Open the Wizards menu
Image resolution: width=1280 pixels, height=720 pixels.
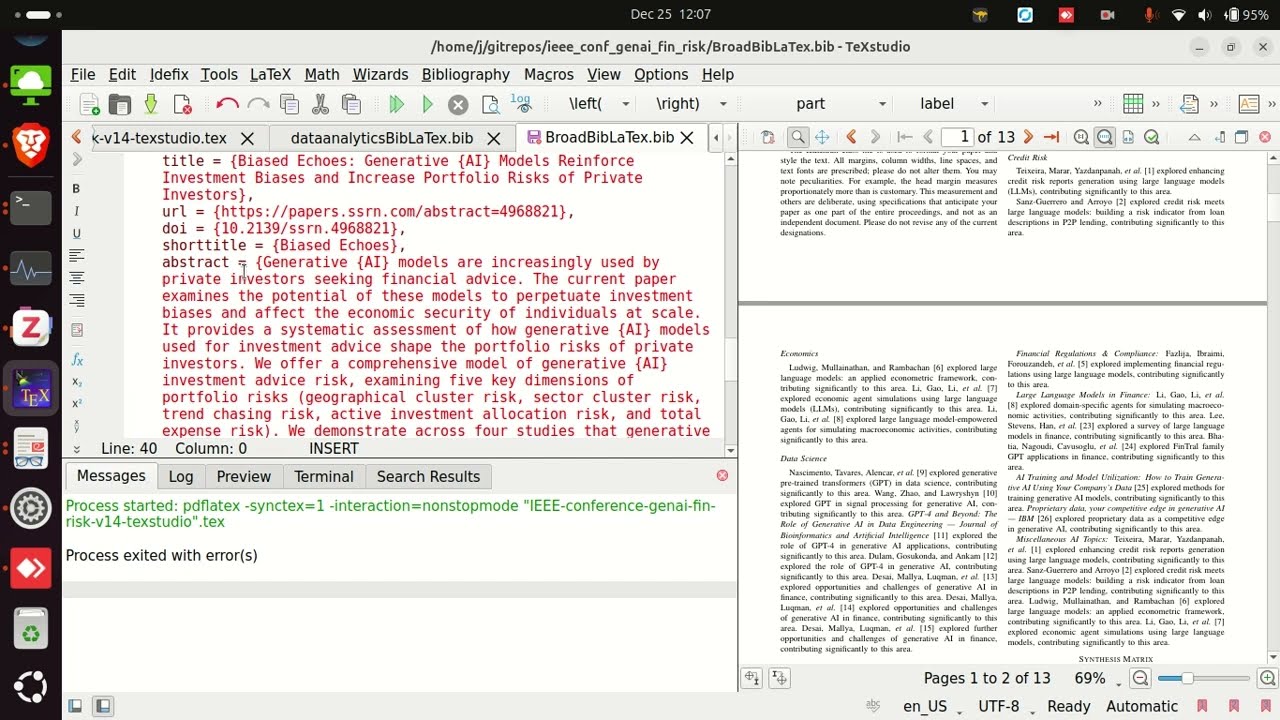pyautogui.click(x=380, y=74)
